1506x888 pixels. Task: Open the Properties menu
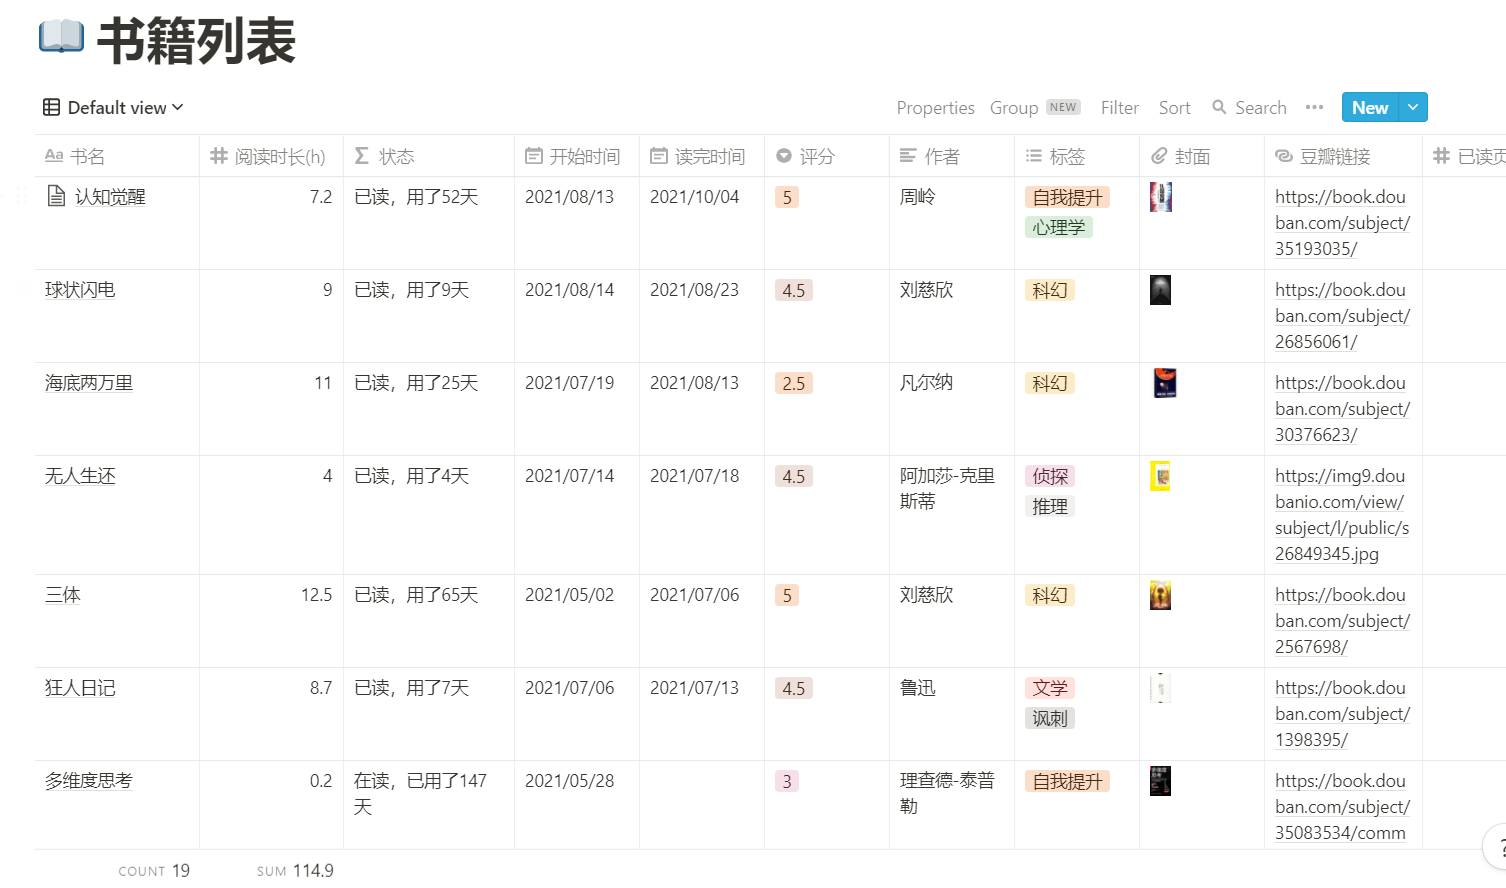(x=935, y=107)
